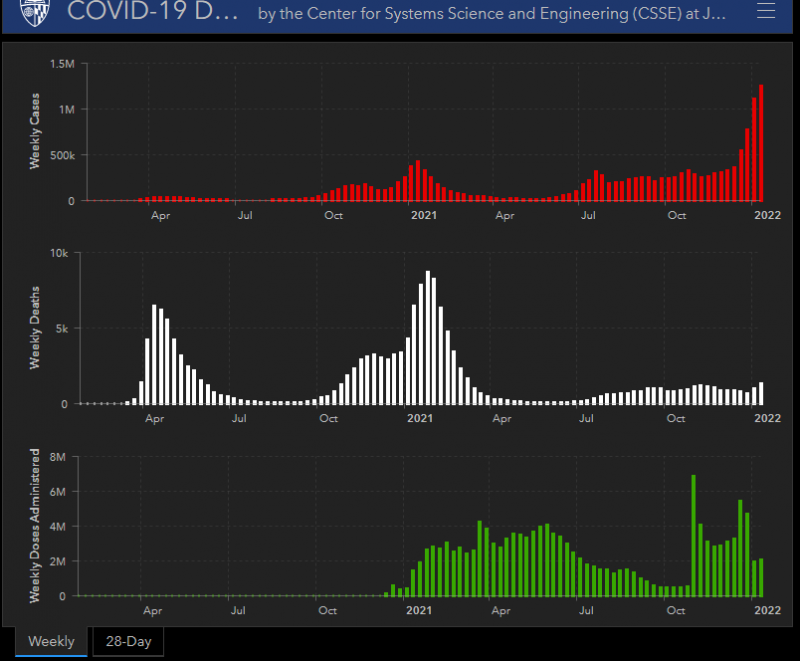Click the 2022 label on deaths chart
Image resolution: width=800 pixels, height=661 pixels.
[x=767, y=418]
